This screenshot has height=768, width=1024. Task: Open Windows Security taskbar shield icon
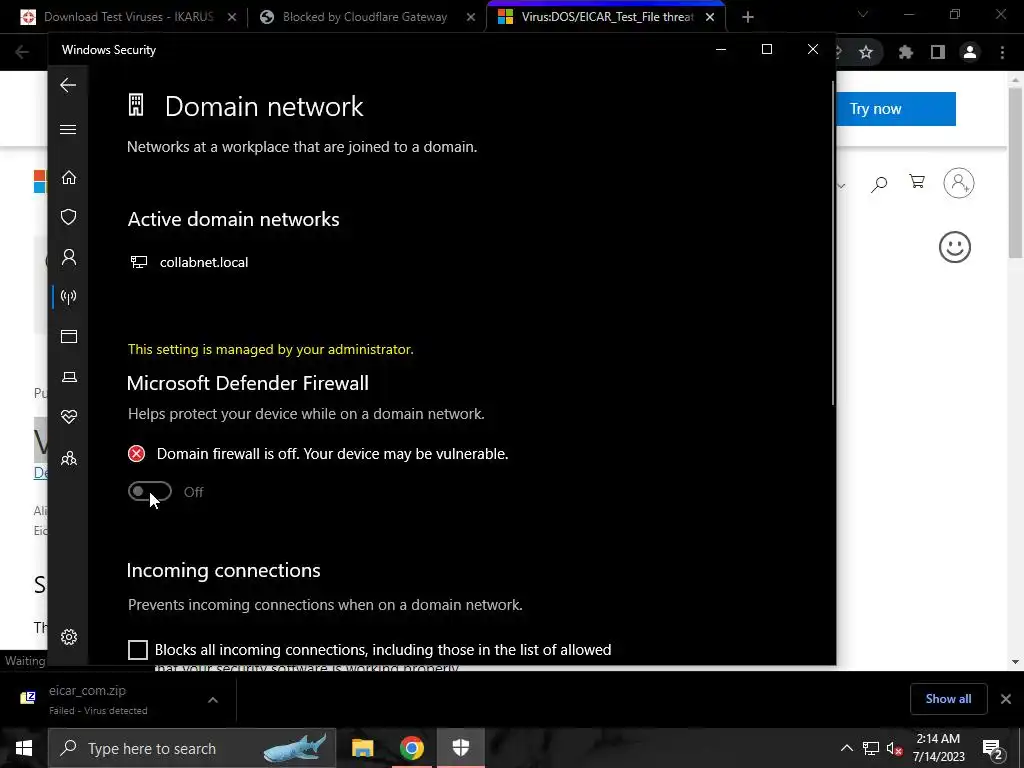tap(461, 748)
